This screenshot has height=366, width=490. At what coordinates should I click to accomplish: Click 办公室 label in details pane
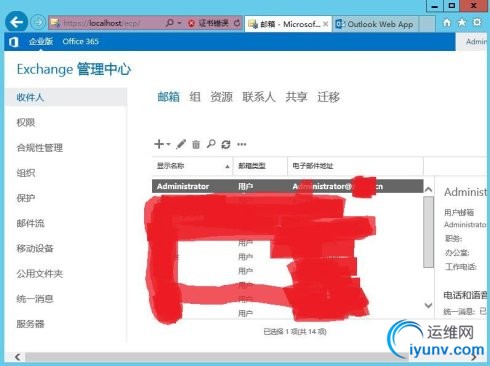457,253
